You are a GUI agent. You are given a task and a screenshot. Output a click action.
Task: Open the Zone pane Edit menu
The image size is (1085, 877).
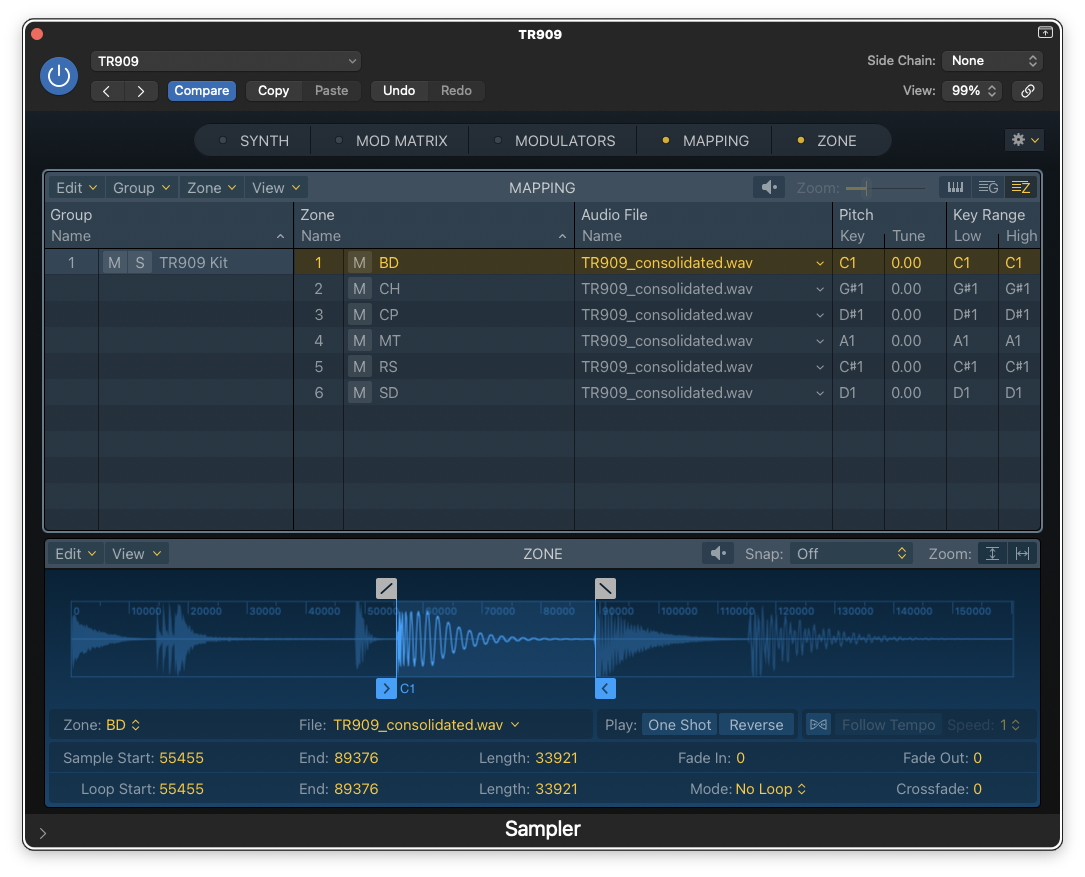[75, 554]
